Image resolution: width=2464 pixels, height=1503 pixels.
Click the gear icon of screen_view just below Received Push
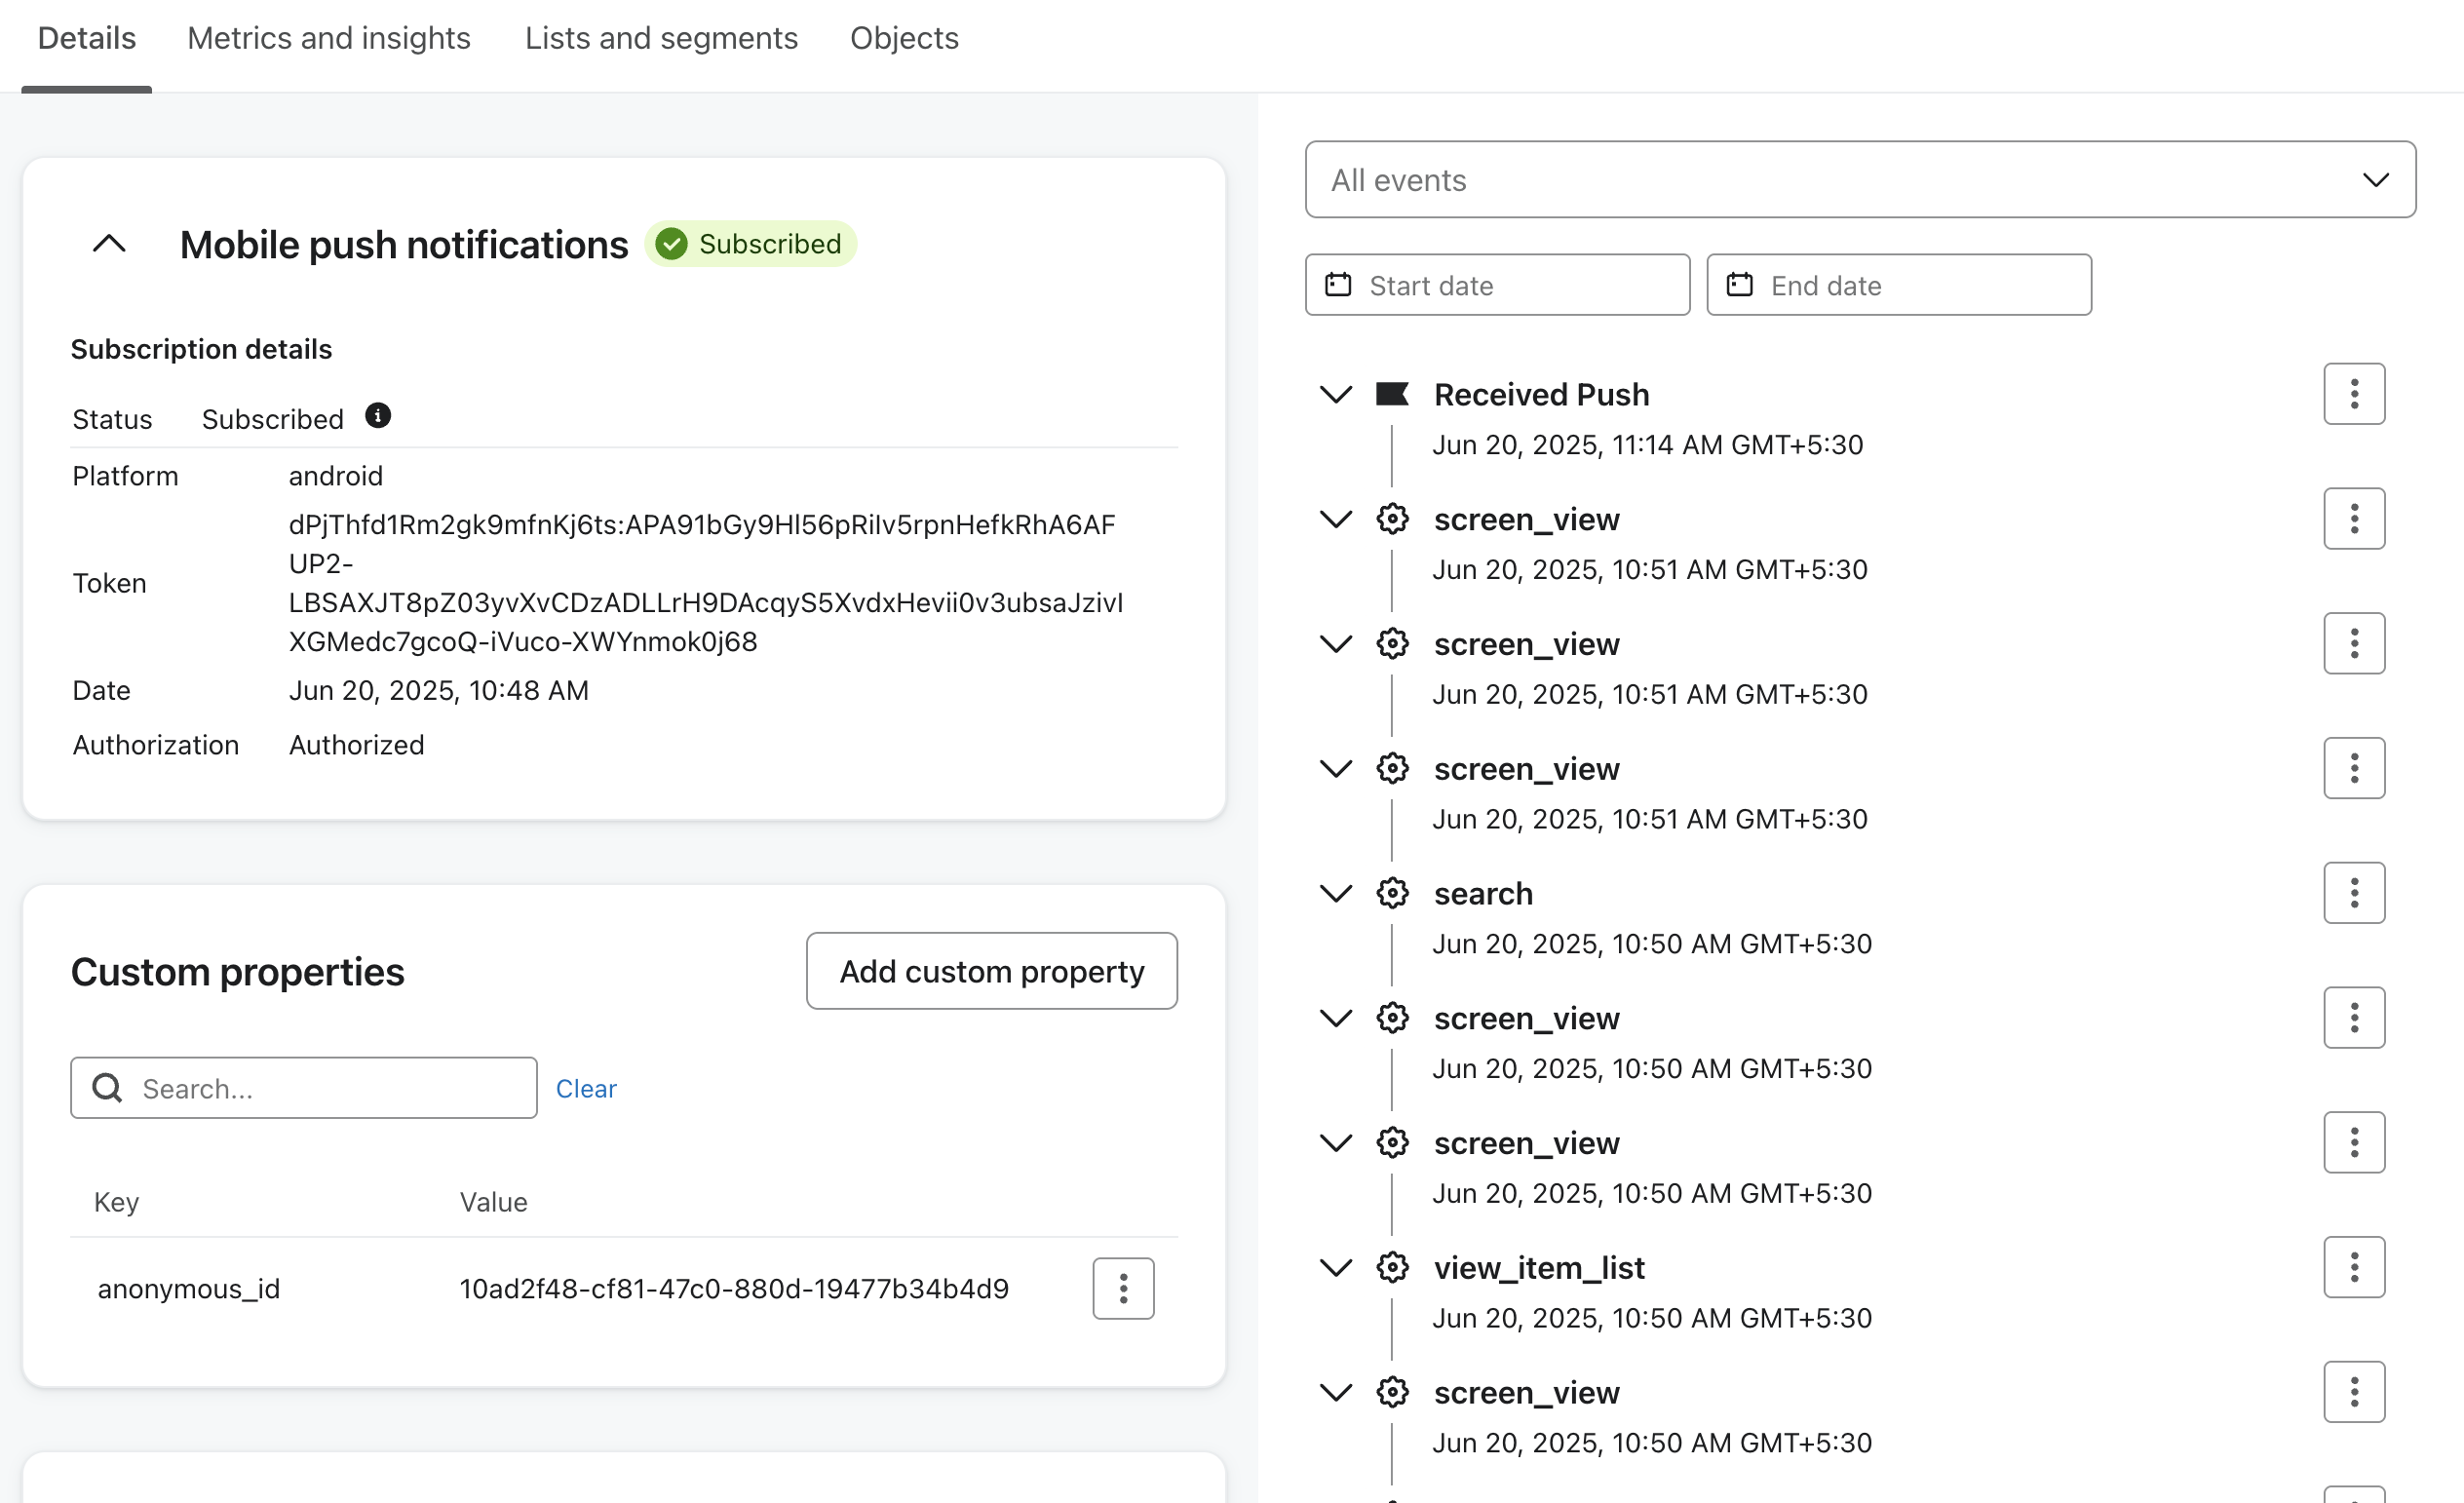1392,519
